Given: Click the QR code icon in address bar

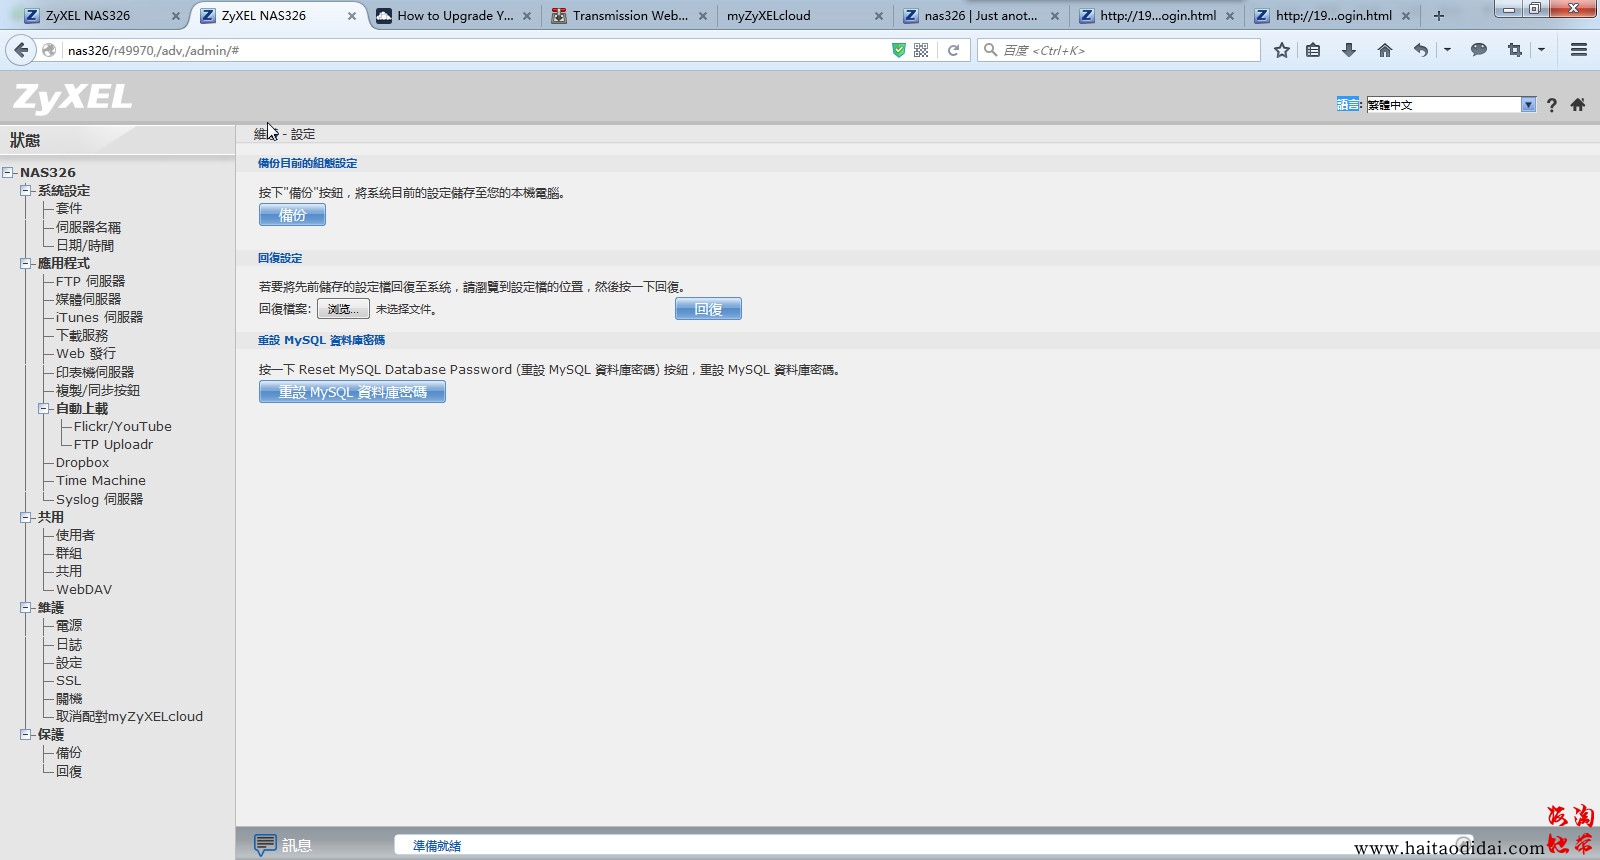Looking at the screenshot, I should click(x=921, y=50).
